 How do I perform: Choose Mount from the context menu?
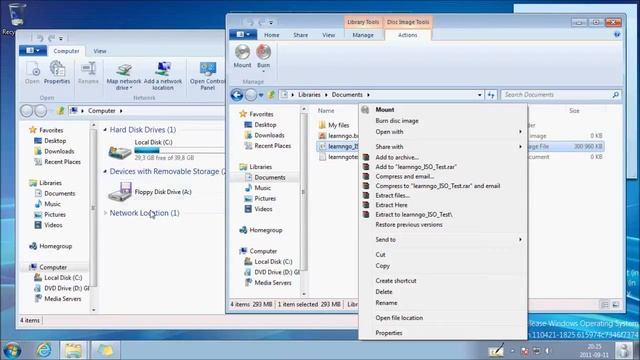(x=384, y=109)
